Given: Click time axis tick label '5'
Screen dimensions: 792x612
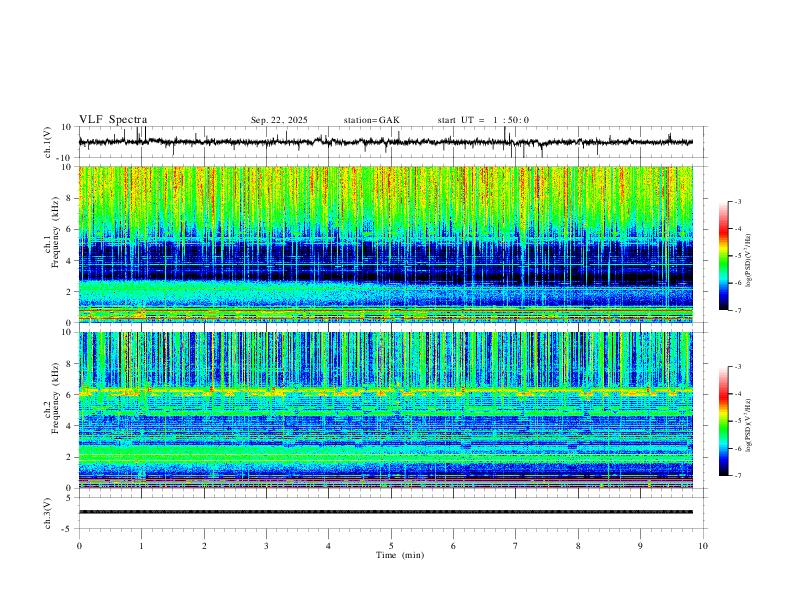Looking at the screenshot, I should (x=391, y=546).
